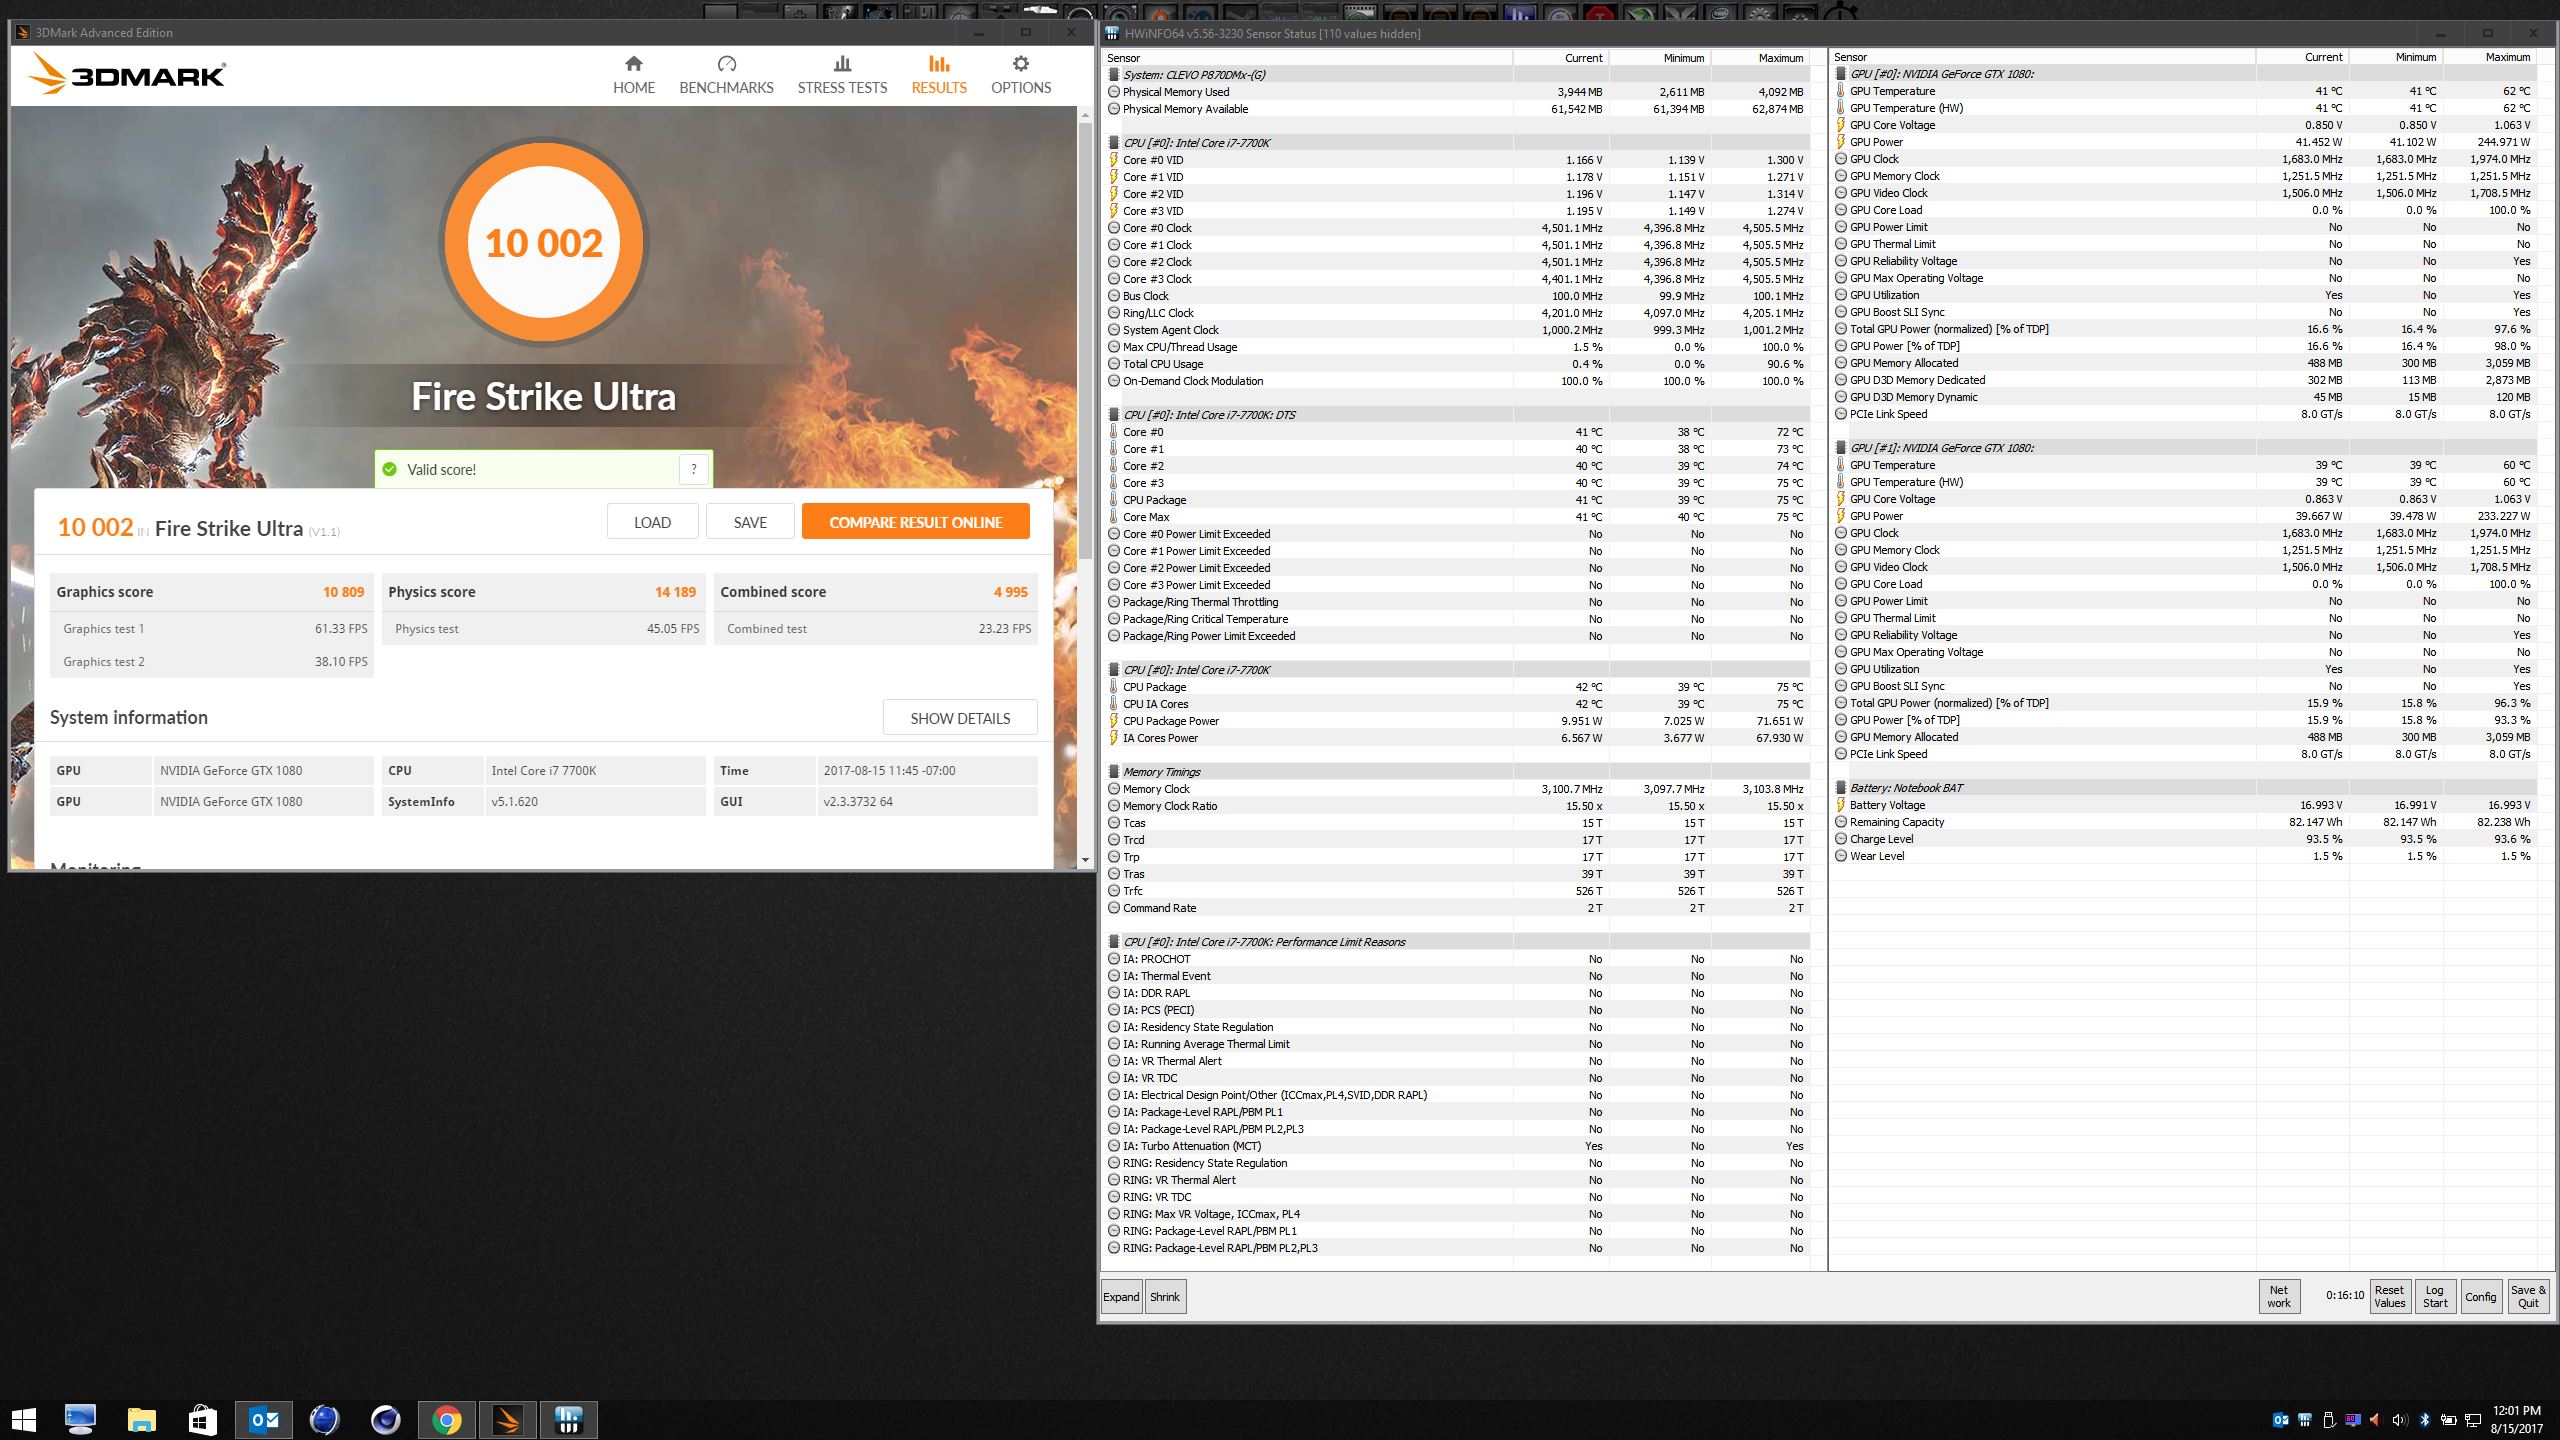Click the thermometer icon beside DTS 'Core #0'
Screen dimensions: 2560x1440
click(x=1113, y=431)
